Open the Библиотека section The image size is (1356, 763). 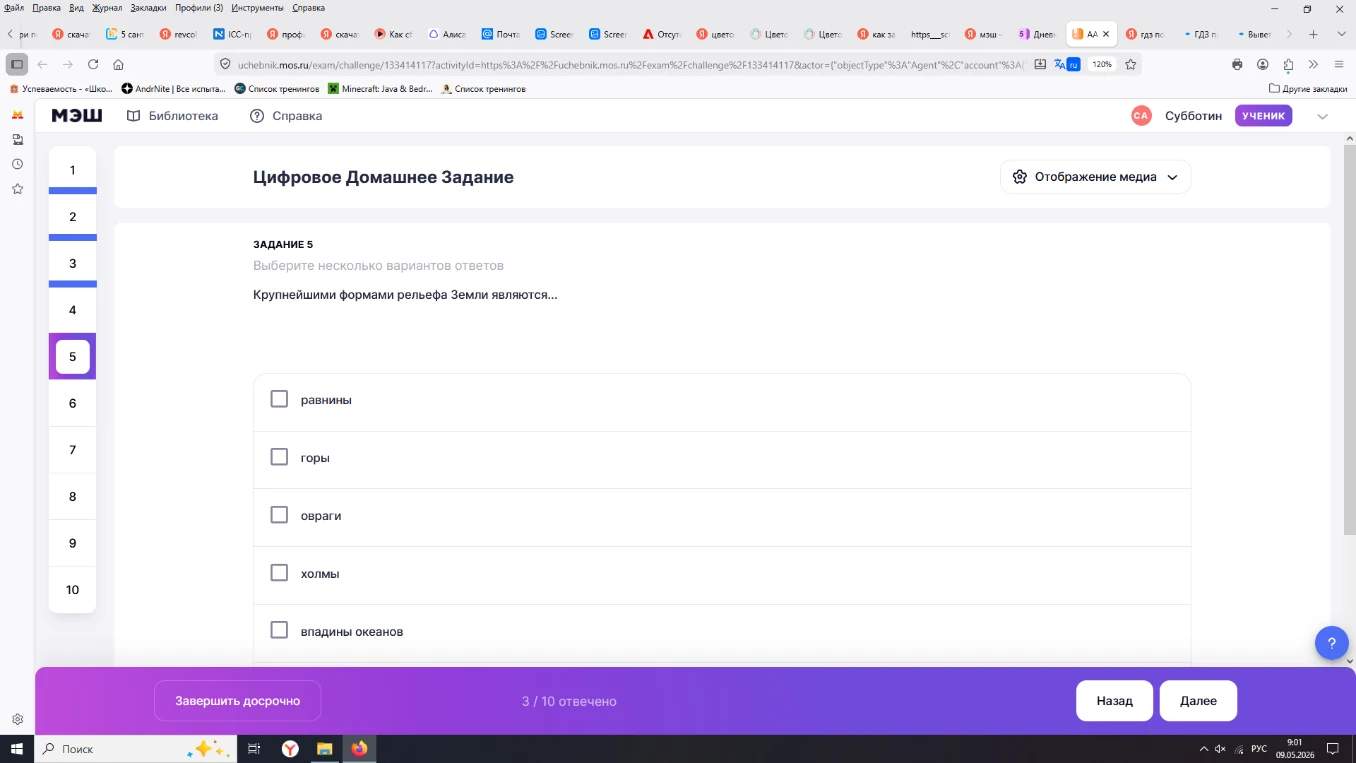click(x=172, y=116)
